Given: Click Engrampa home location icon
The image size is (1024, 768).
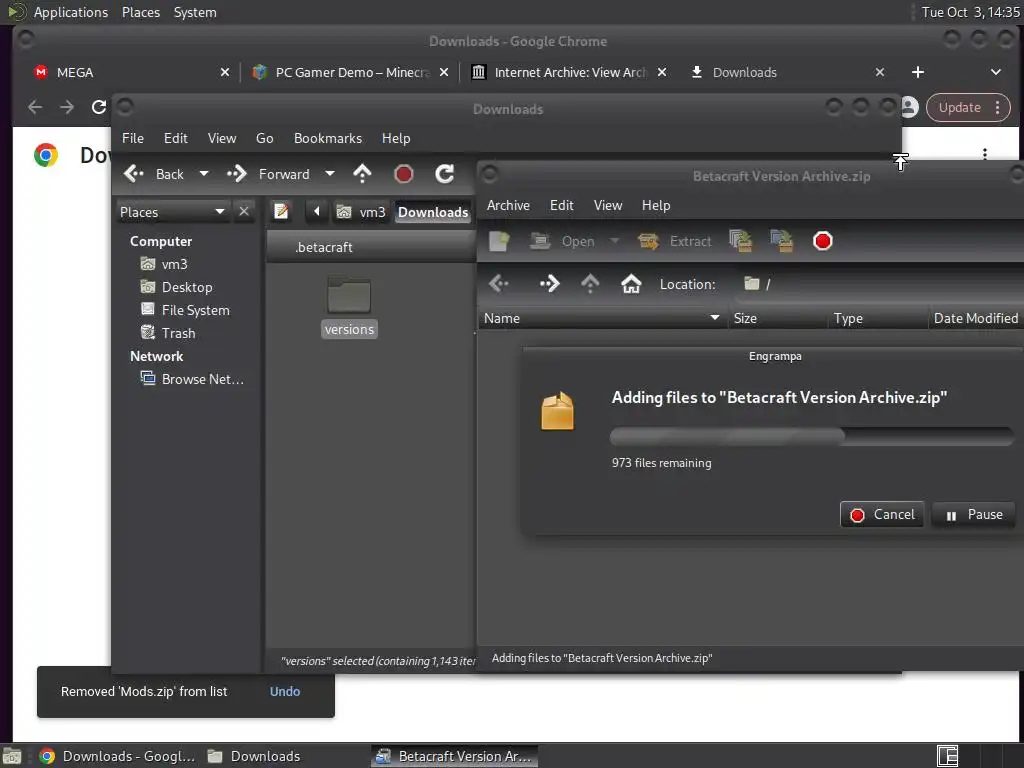Looking at the screenshot, I should pyautogui.click(x=631, y=283).
